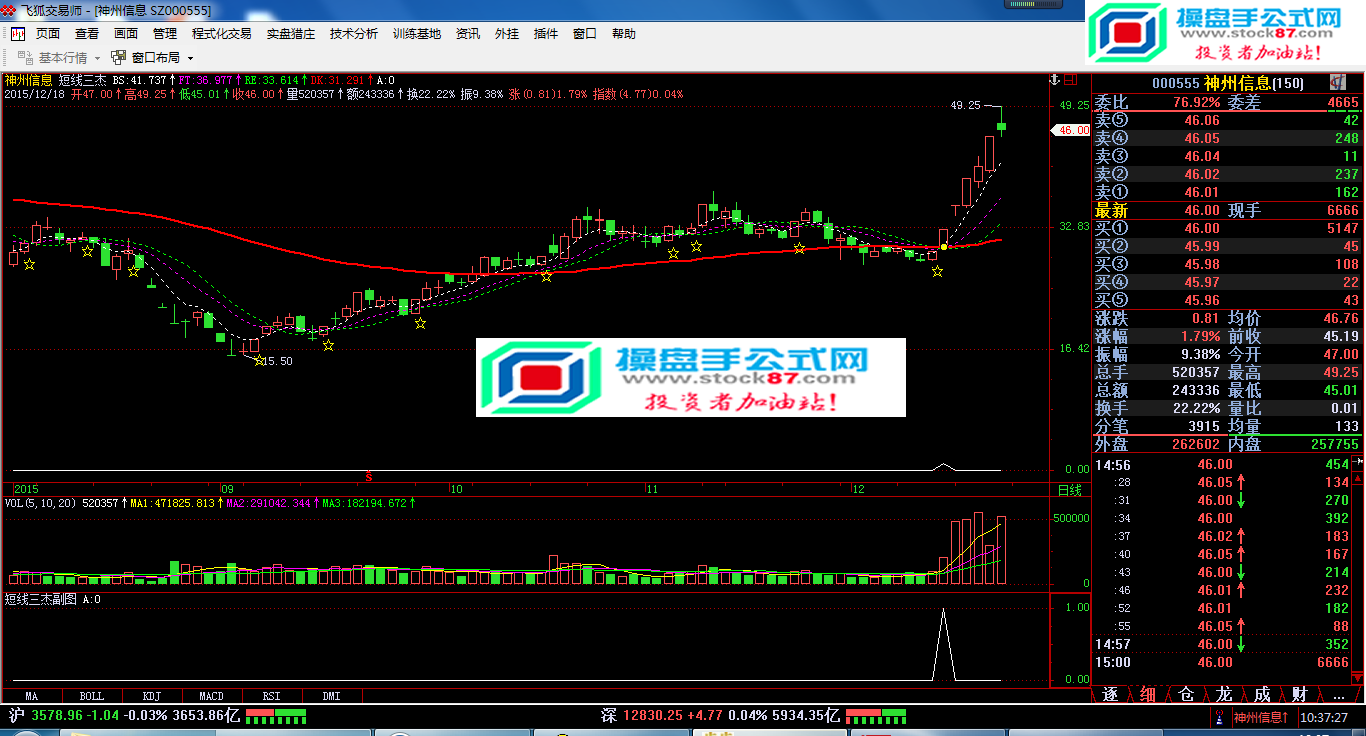
Task: Open the 技术分析 menu
Action: [354, 34]
